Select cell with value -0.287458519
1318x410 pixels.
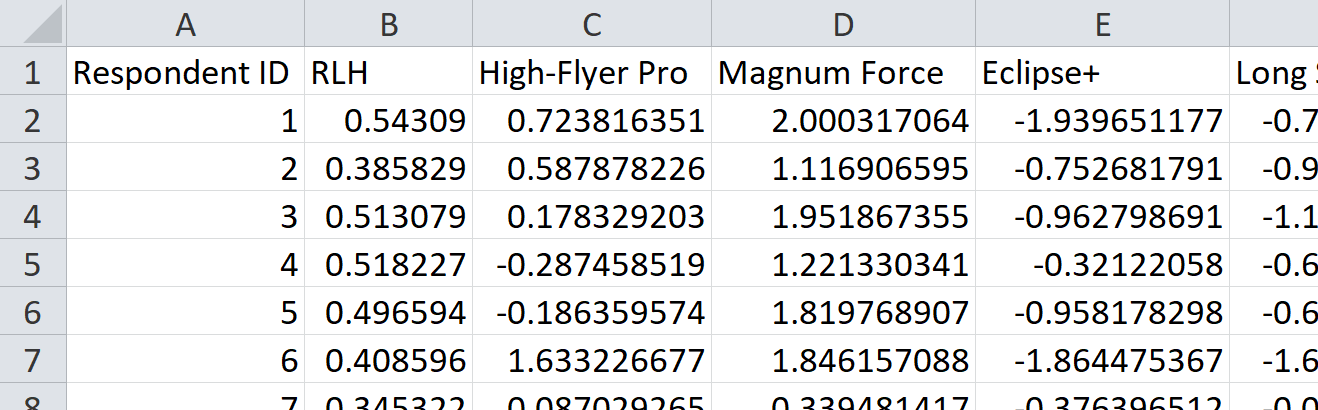point(592,265)
